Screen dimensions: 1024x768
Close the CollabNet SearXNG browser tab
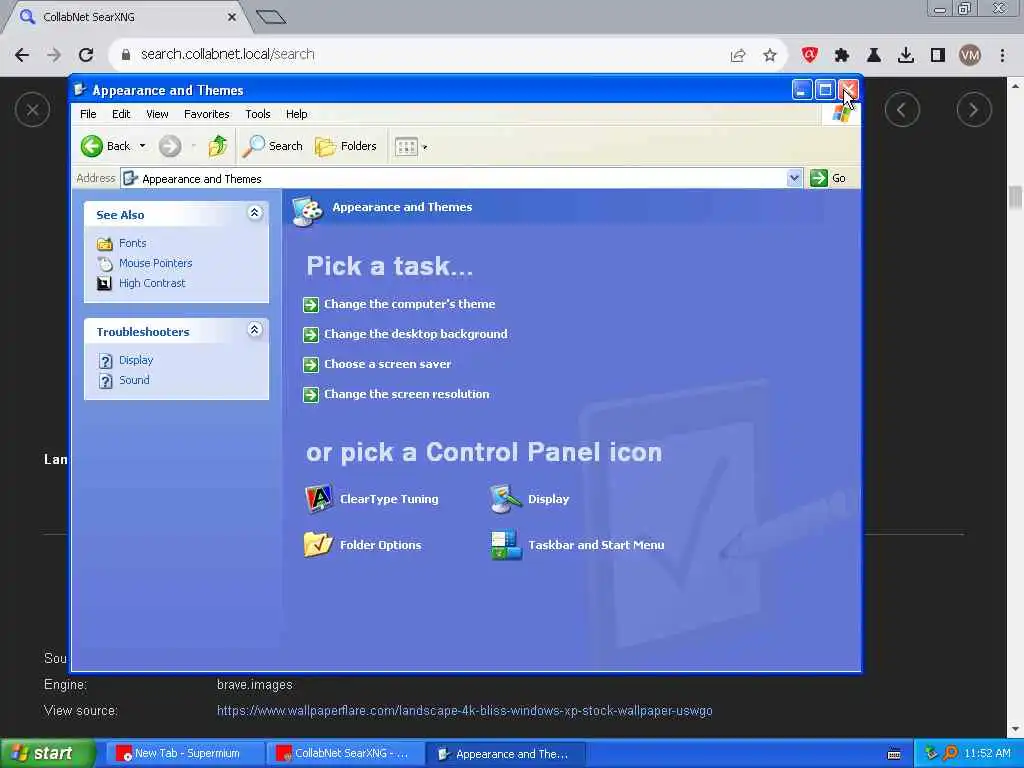click(232, 18)
